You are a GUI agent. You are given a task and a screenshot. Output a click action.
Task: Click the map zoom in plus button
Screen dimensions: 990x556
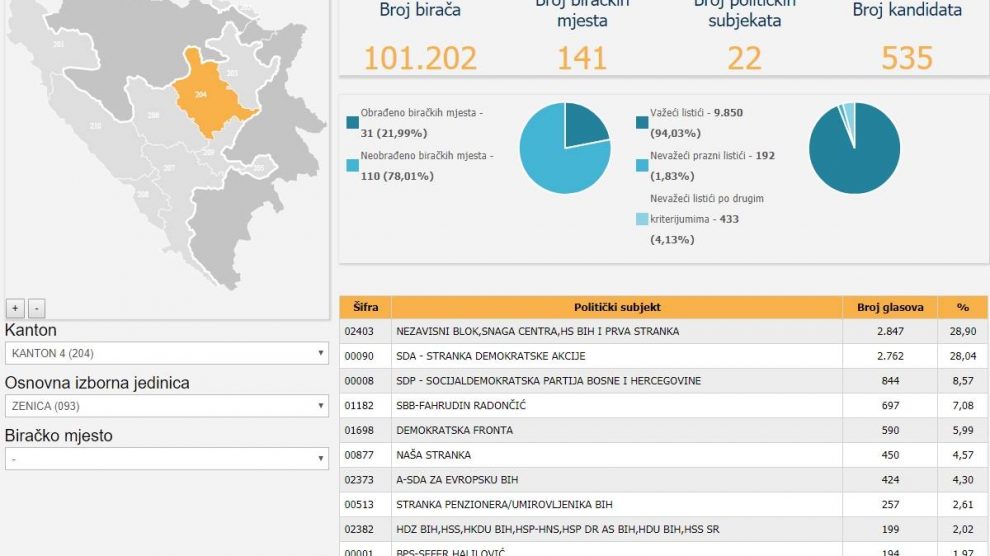click(x=15, y=308)
